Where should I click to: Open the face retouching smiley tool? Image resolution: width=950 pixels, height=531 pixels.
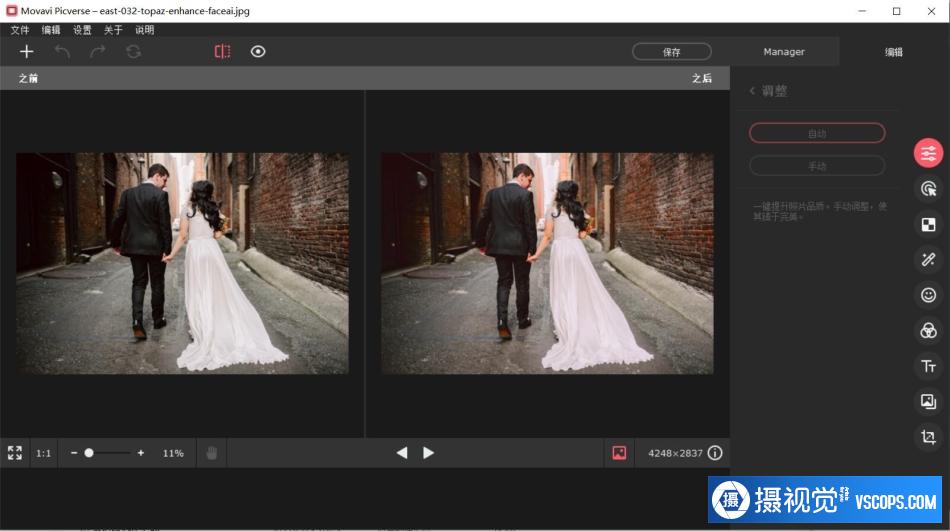pos(928,295)
